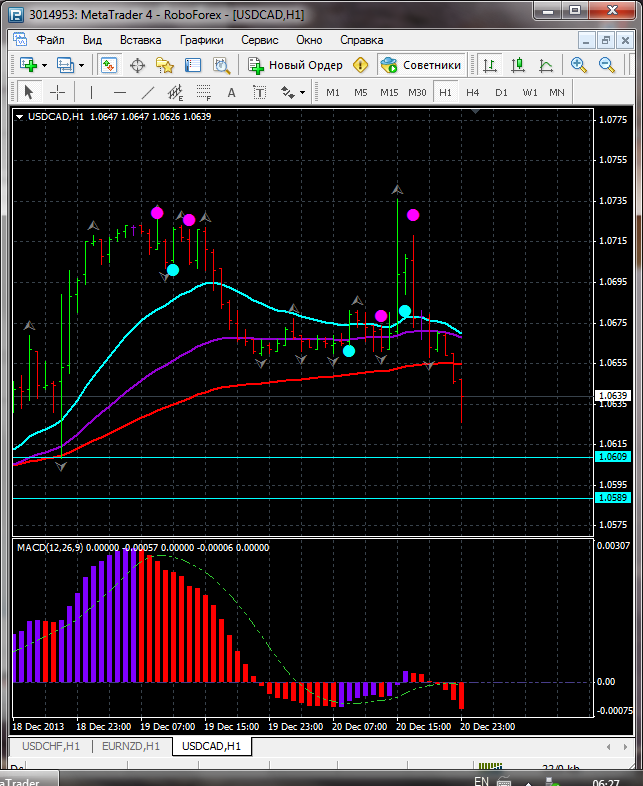Expand the New Chart dropdown arrow
This screenshot has height=786, width=643.
click(44, 65)
